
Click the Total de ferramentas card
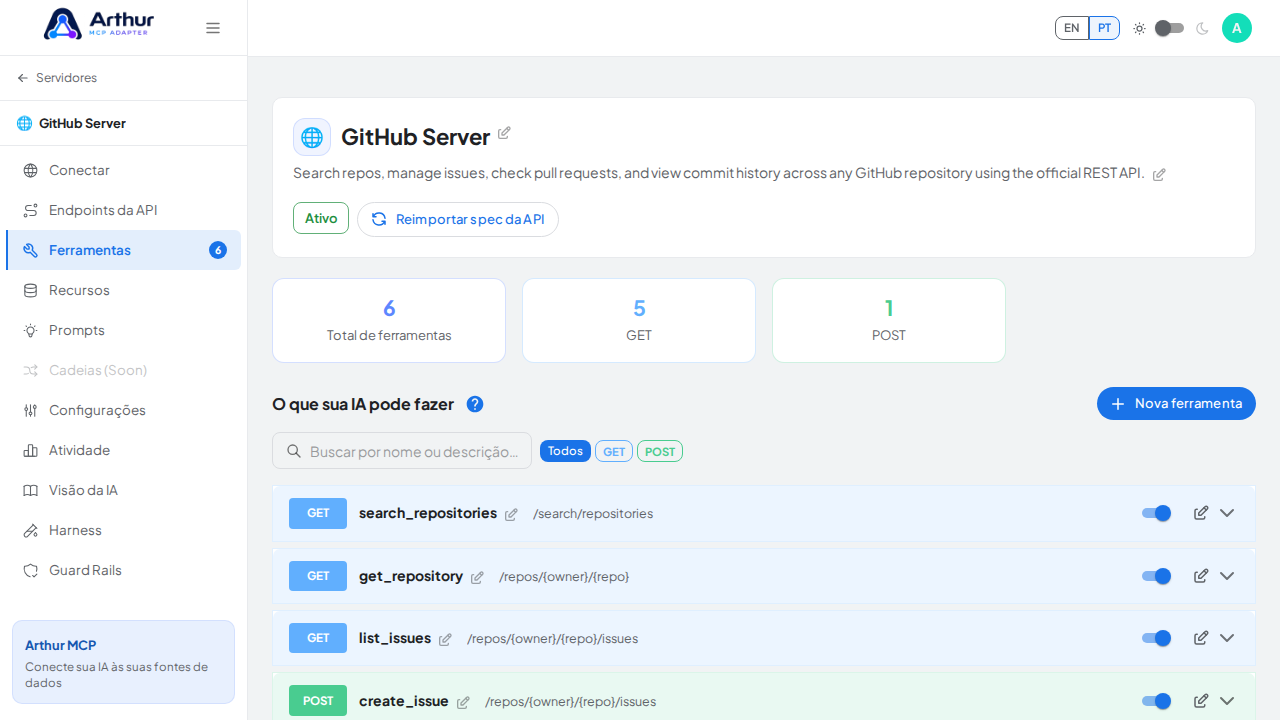pyautogui.click(x=389, y=320)
